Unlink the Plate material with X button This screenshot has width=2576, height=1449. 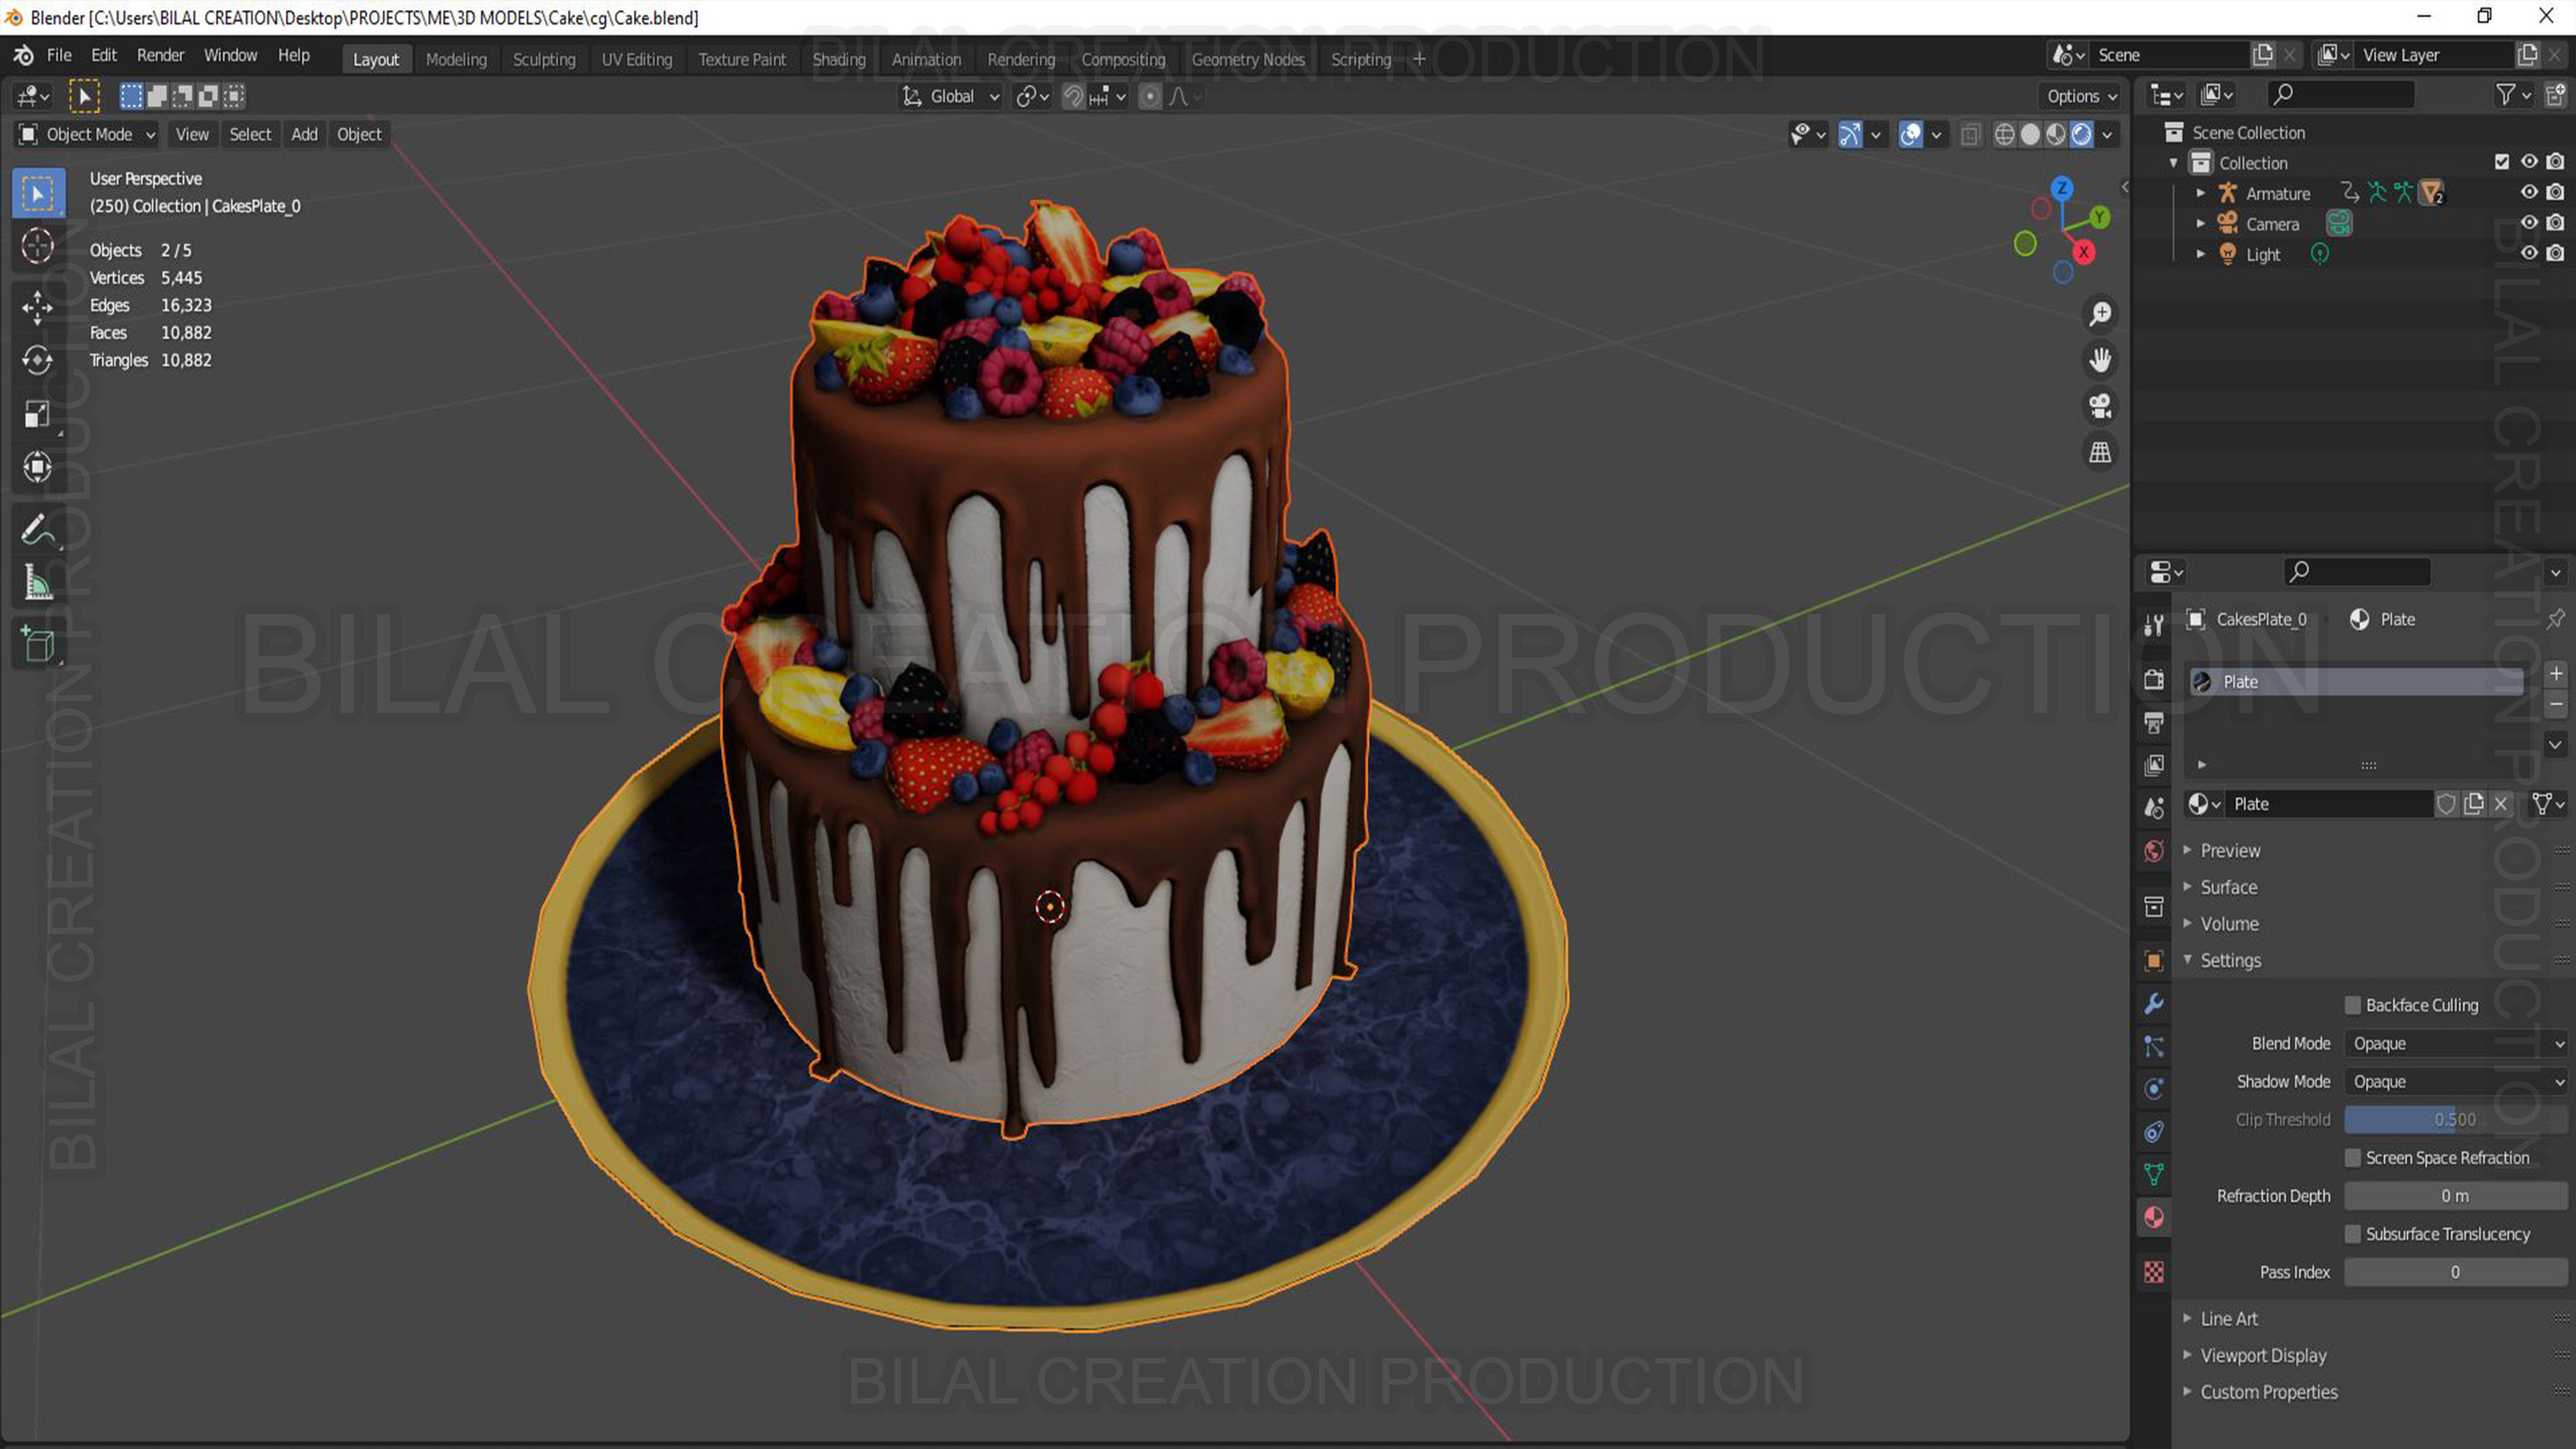click(2501, 804)
